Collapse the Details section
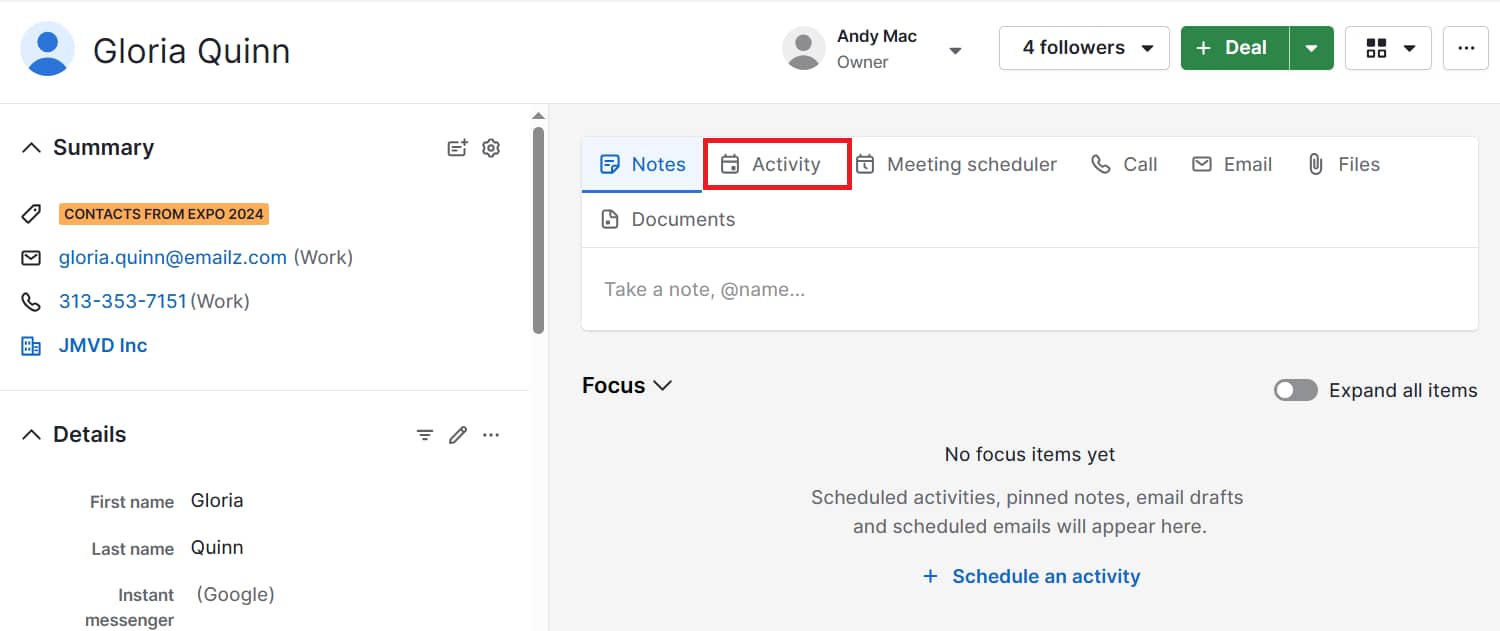Screen dimensions: 1500x631 [x=32, y=435]
